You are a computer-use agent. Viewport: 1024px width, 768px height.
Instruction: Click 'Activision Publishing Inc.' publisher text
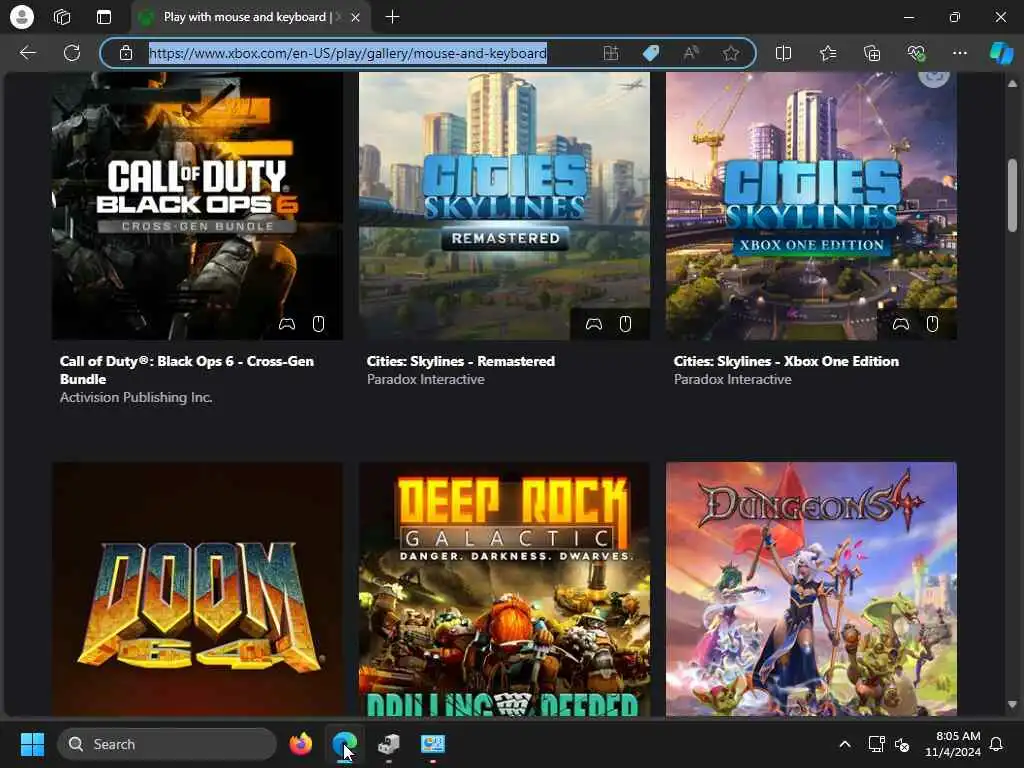coord(136,397)
